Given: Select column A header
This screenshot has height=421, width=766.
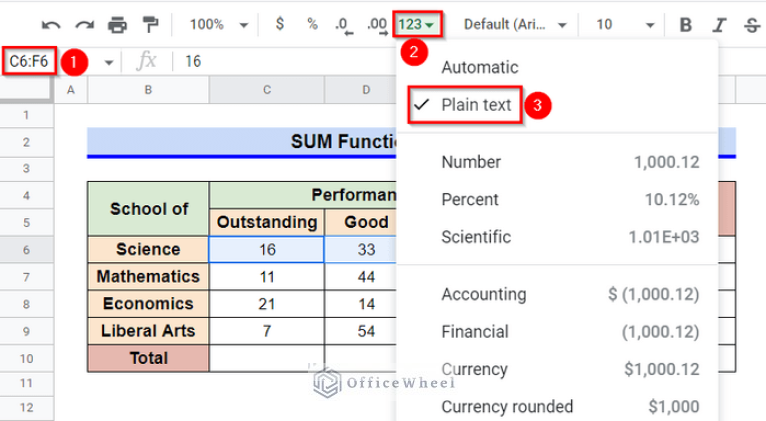Looking at the screenshot, I should [71, 90].
